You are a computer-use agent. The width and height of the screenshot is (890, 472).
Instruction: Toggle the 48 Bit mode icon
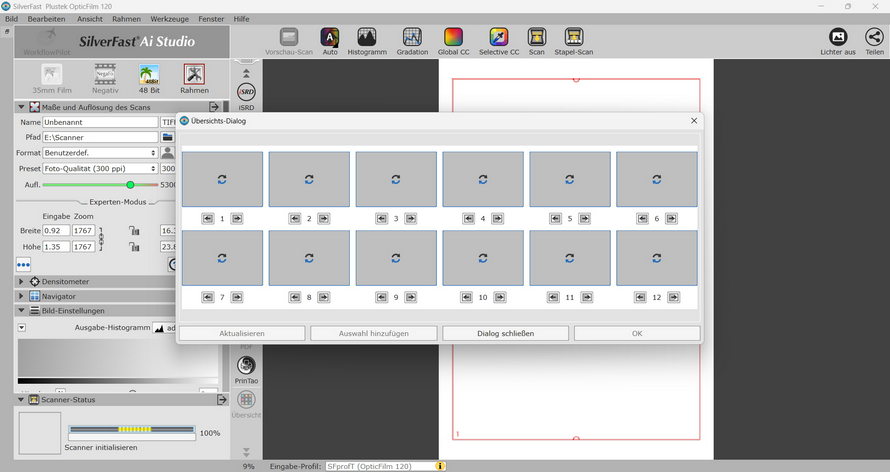tap(150, 75)
